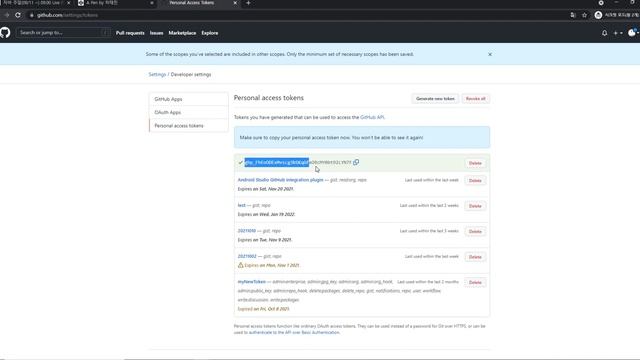This screenshot has width=640, height=360.
Task: Delete the 20211002 token
Action: [475, 257]
